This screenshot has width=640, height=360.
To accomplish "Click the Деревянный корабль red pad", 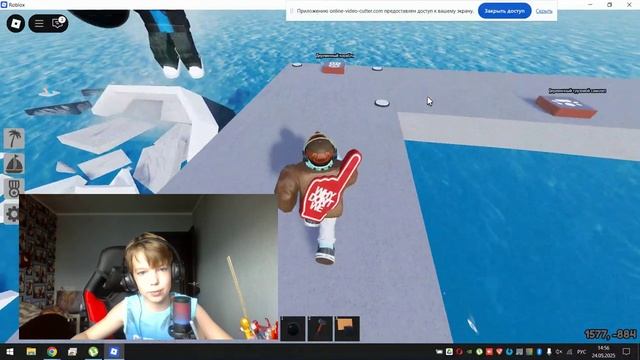I will [333, 67].
